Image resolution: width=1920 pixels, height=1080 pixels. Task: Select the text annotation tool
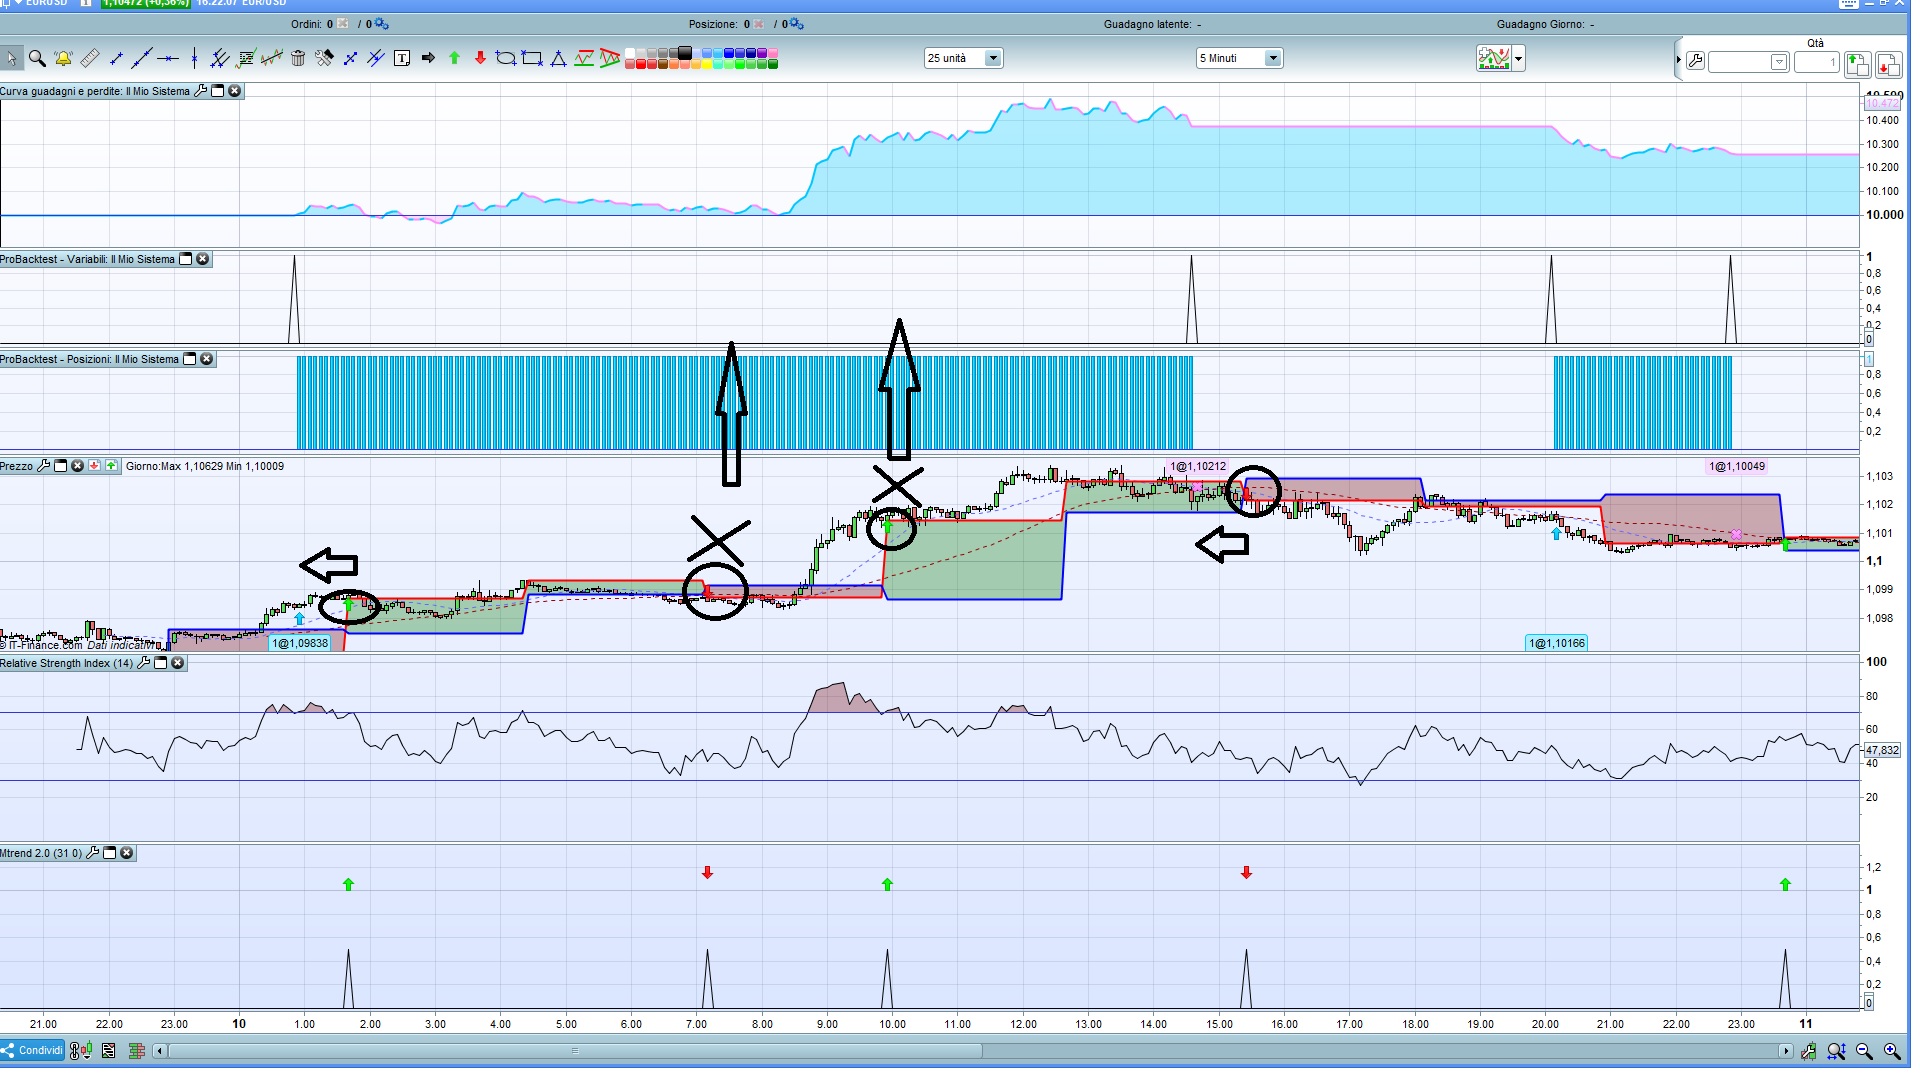pyautogui.click(x=402, y=59)
